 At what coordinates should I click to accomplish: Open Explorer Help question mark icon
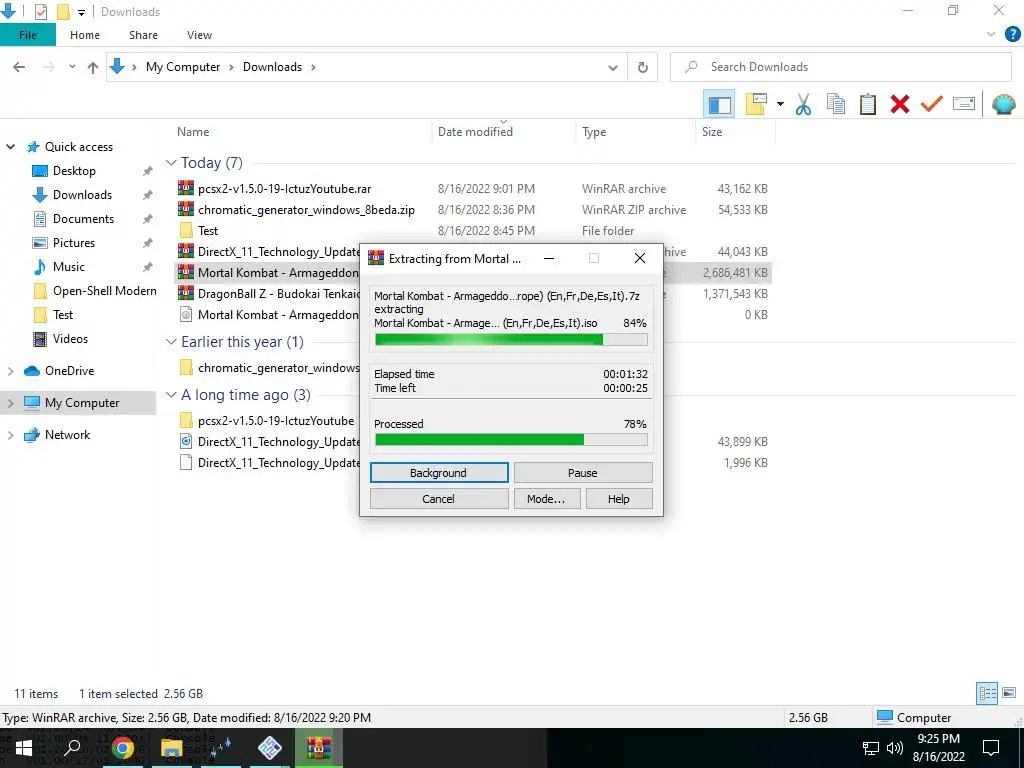pos(1012,35)
